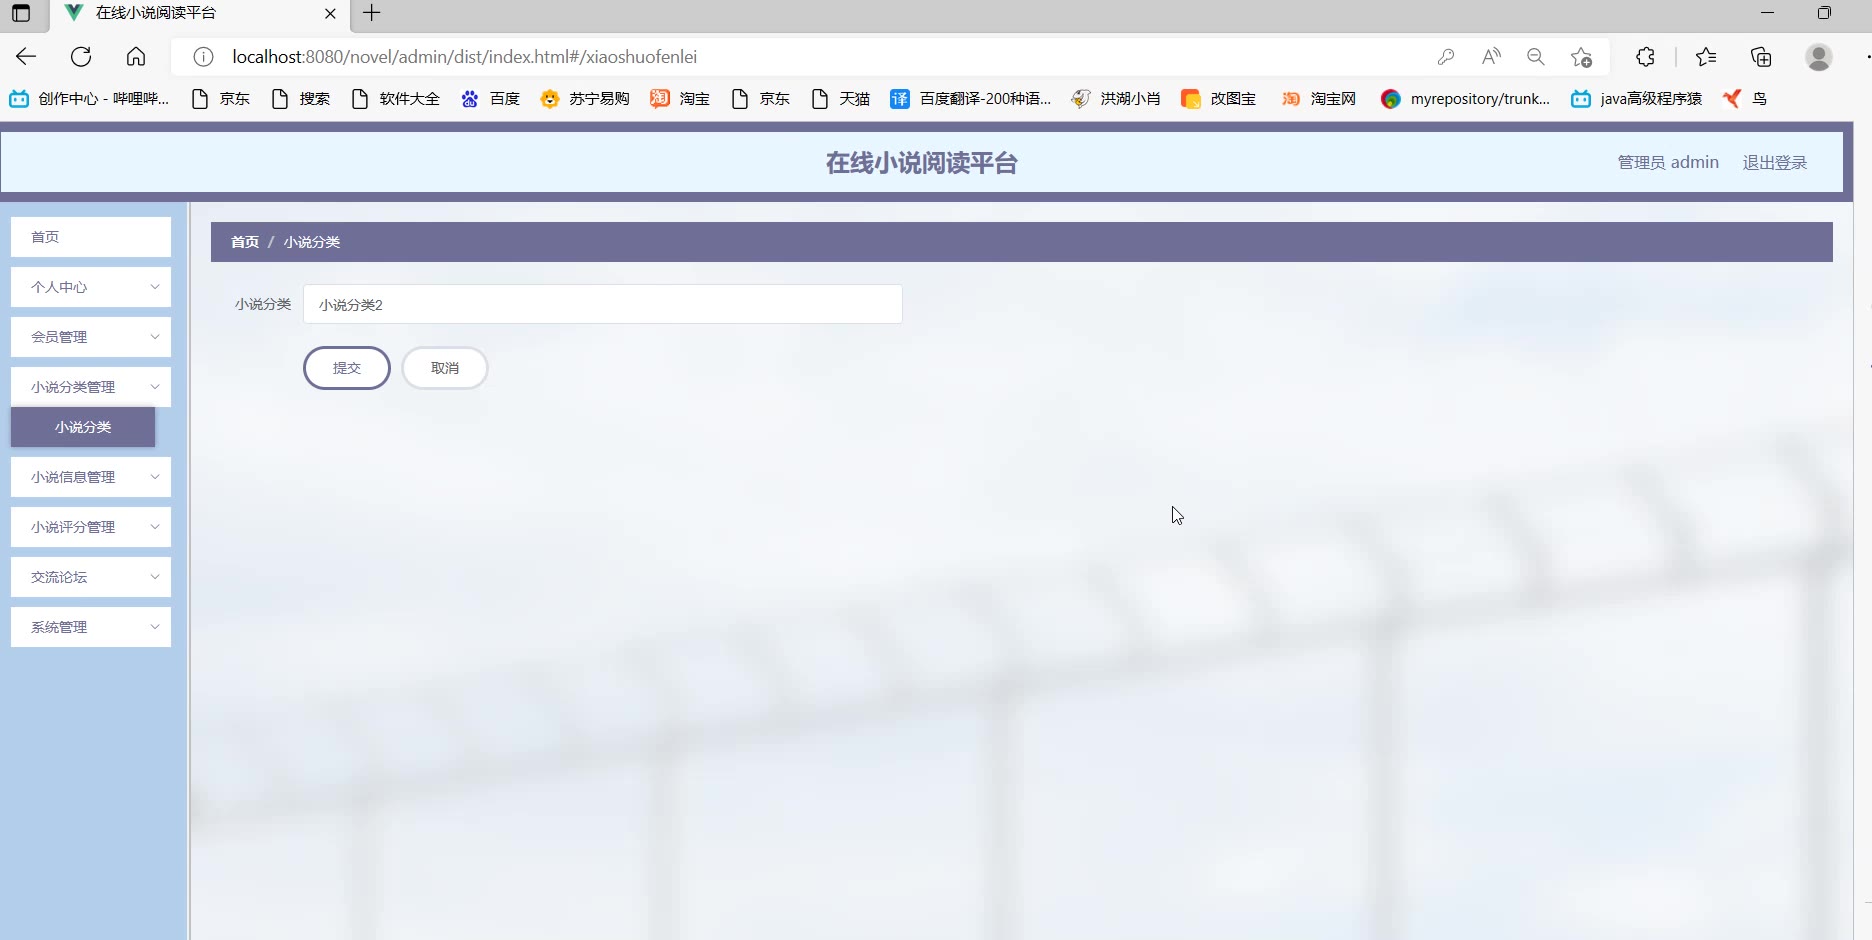Viewport: 1872px width, 940px height.
Task: Open browser profile avatar
Action: (1819, 57)
